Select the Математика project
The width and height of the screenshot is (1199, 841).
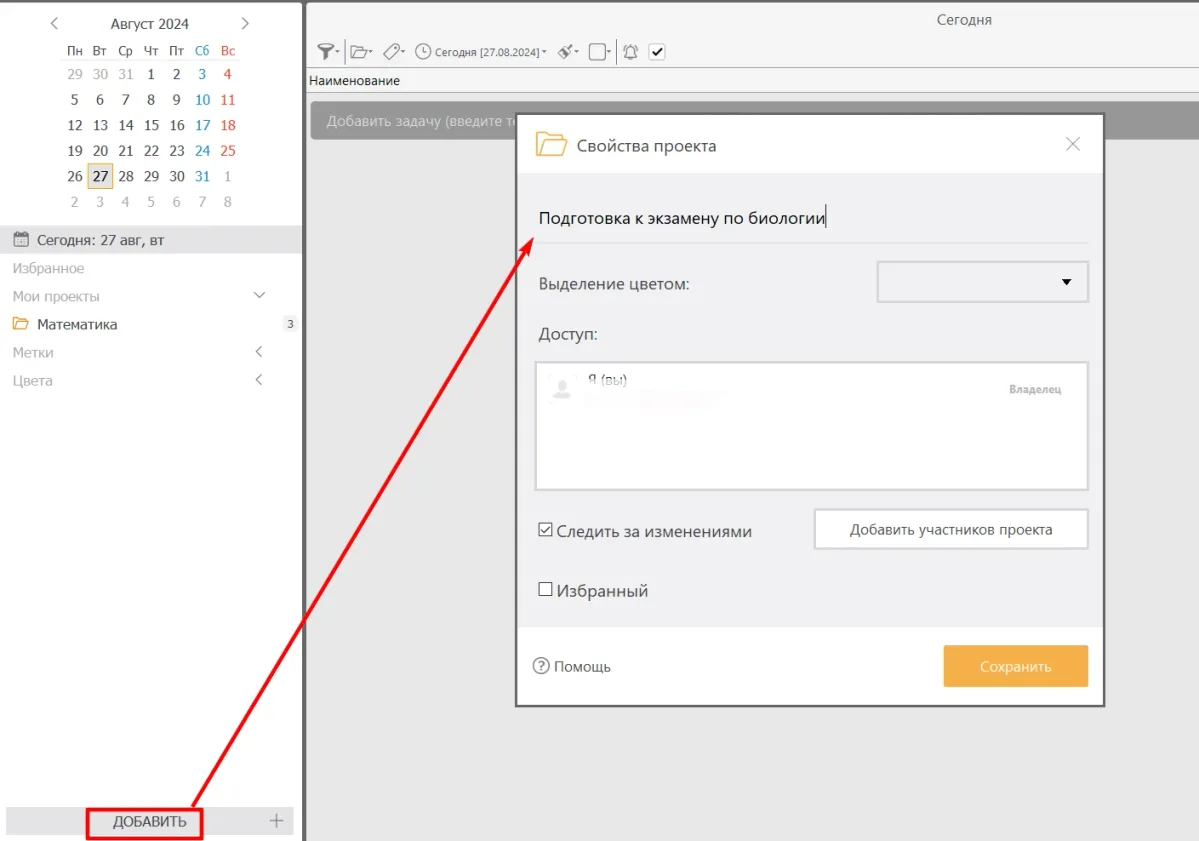tap(77, 324)
